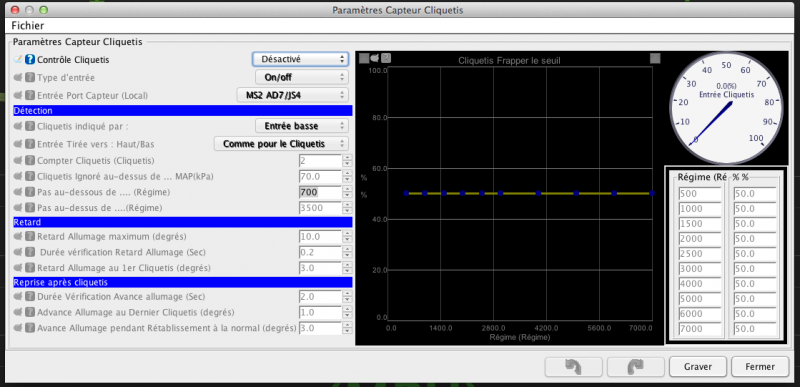Click the Graver button
The image size is (800, 387).
tap(698, 367)
